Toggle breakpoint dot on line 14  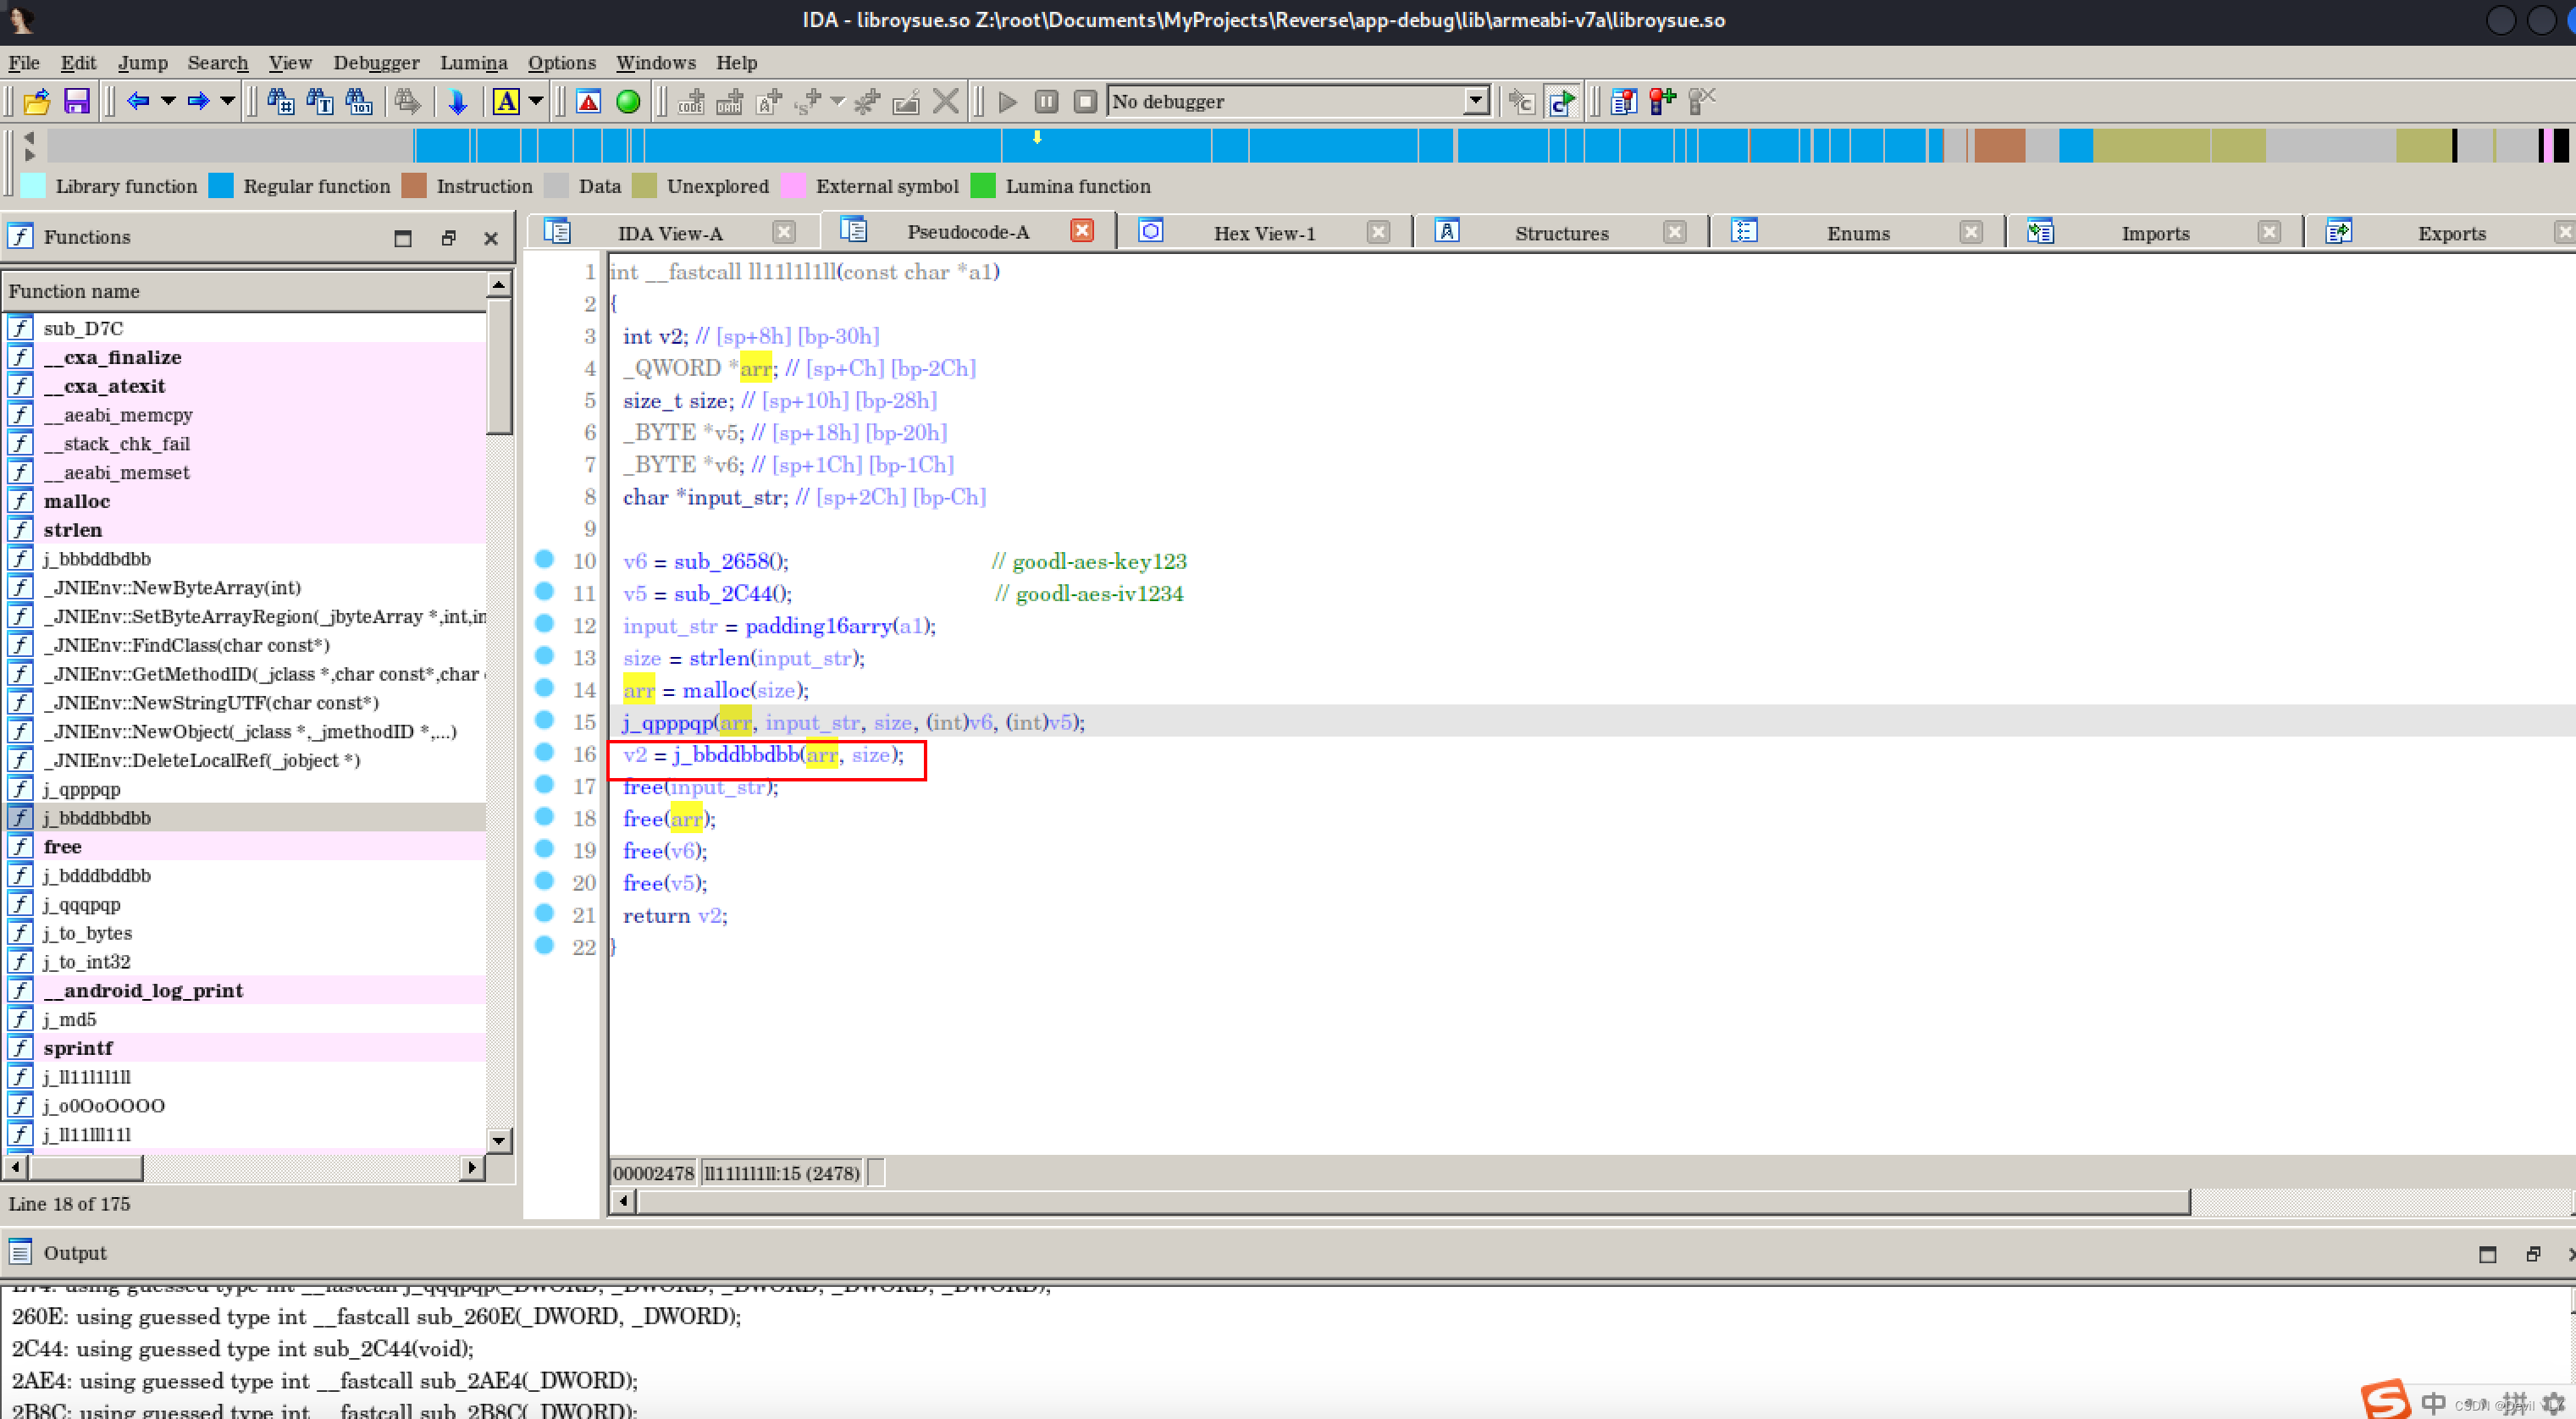pyautogui.click(x=544, y=687)
